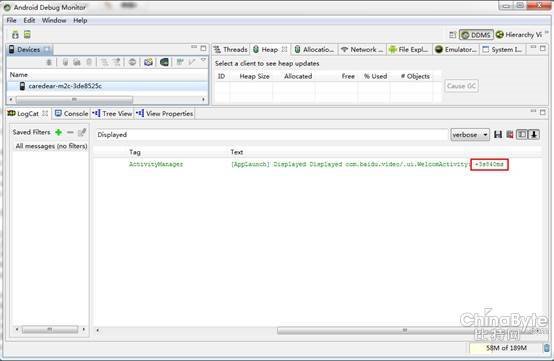Image resolution: width=554 pixels, height=361 pixels.
Task: Toggle display of saved filters view
Action: [x=521, y=135]
